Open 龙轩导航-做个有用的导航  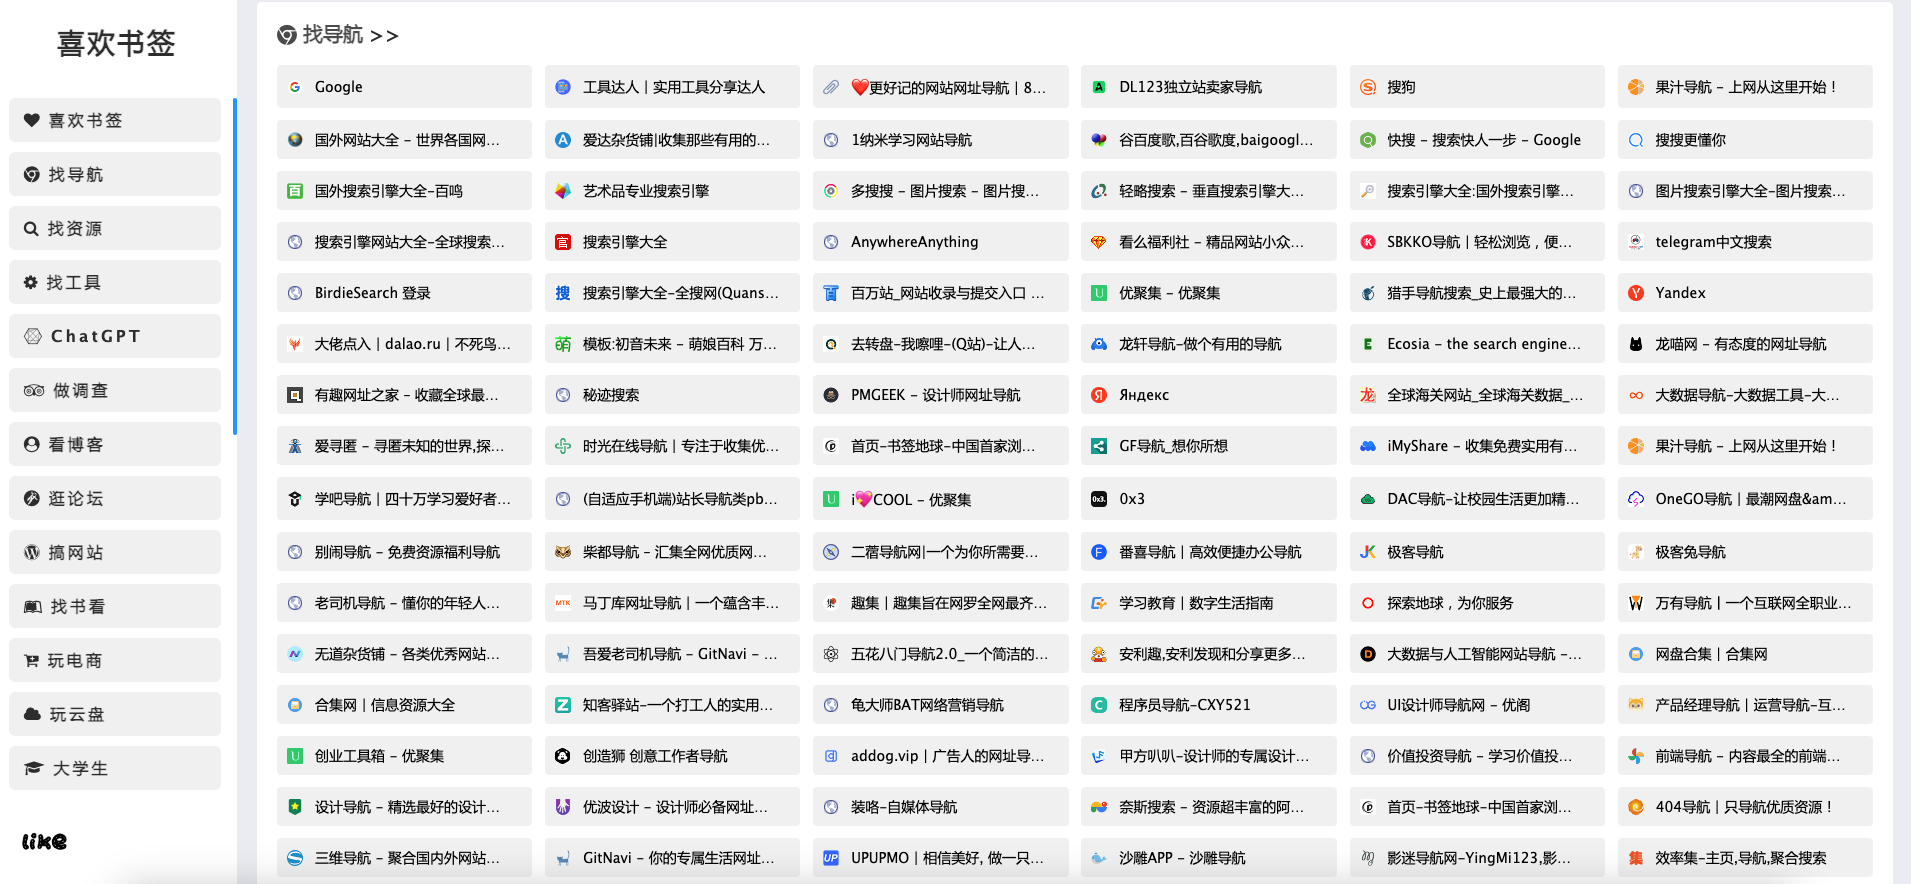tap(1208, 344)
